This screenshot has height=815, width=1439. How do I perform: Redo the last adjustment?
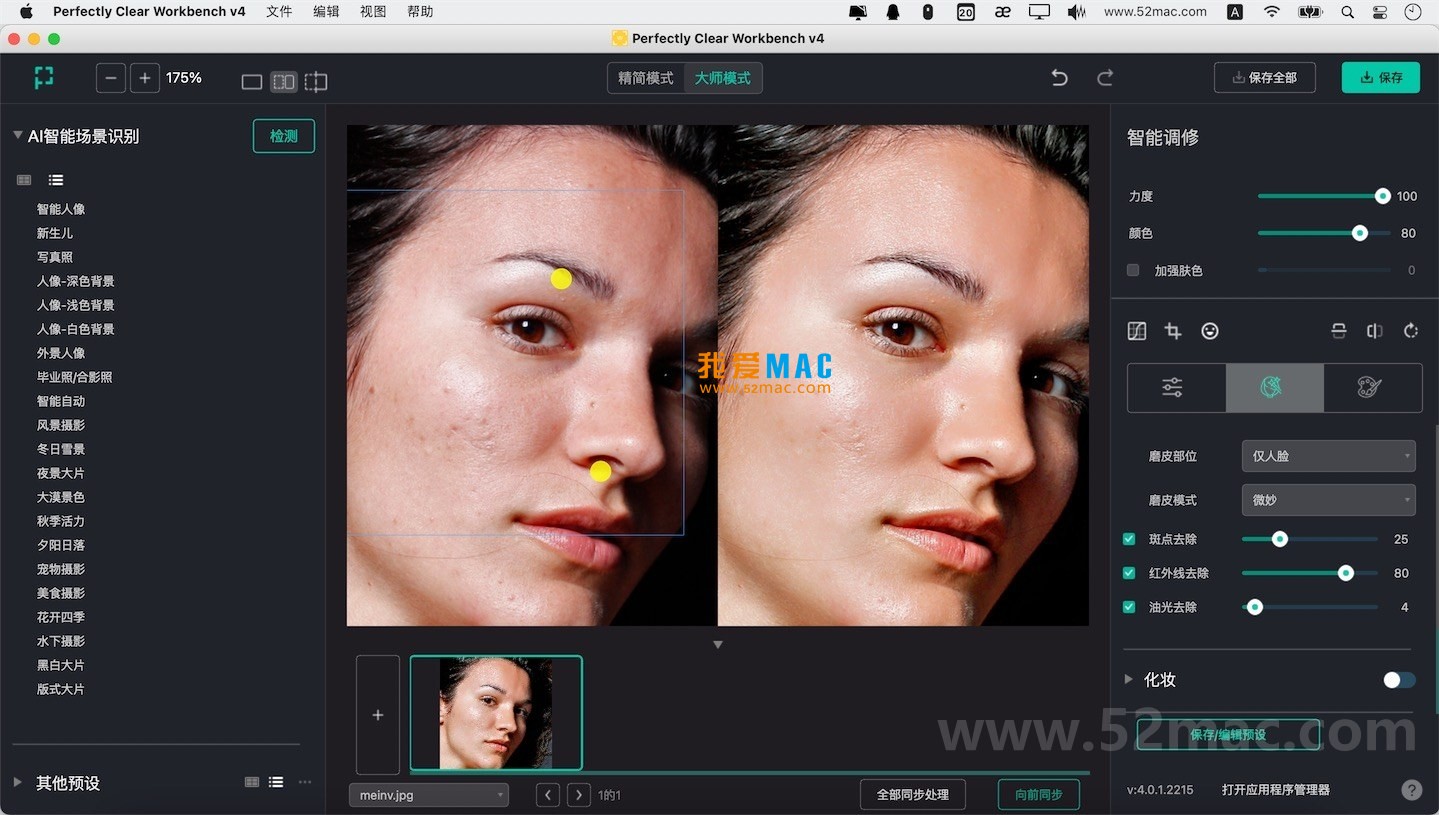pyautogui.click(x=1105, y=78)
